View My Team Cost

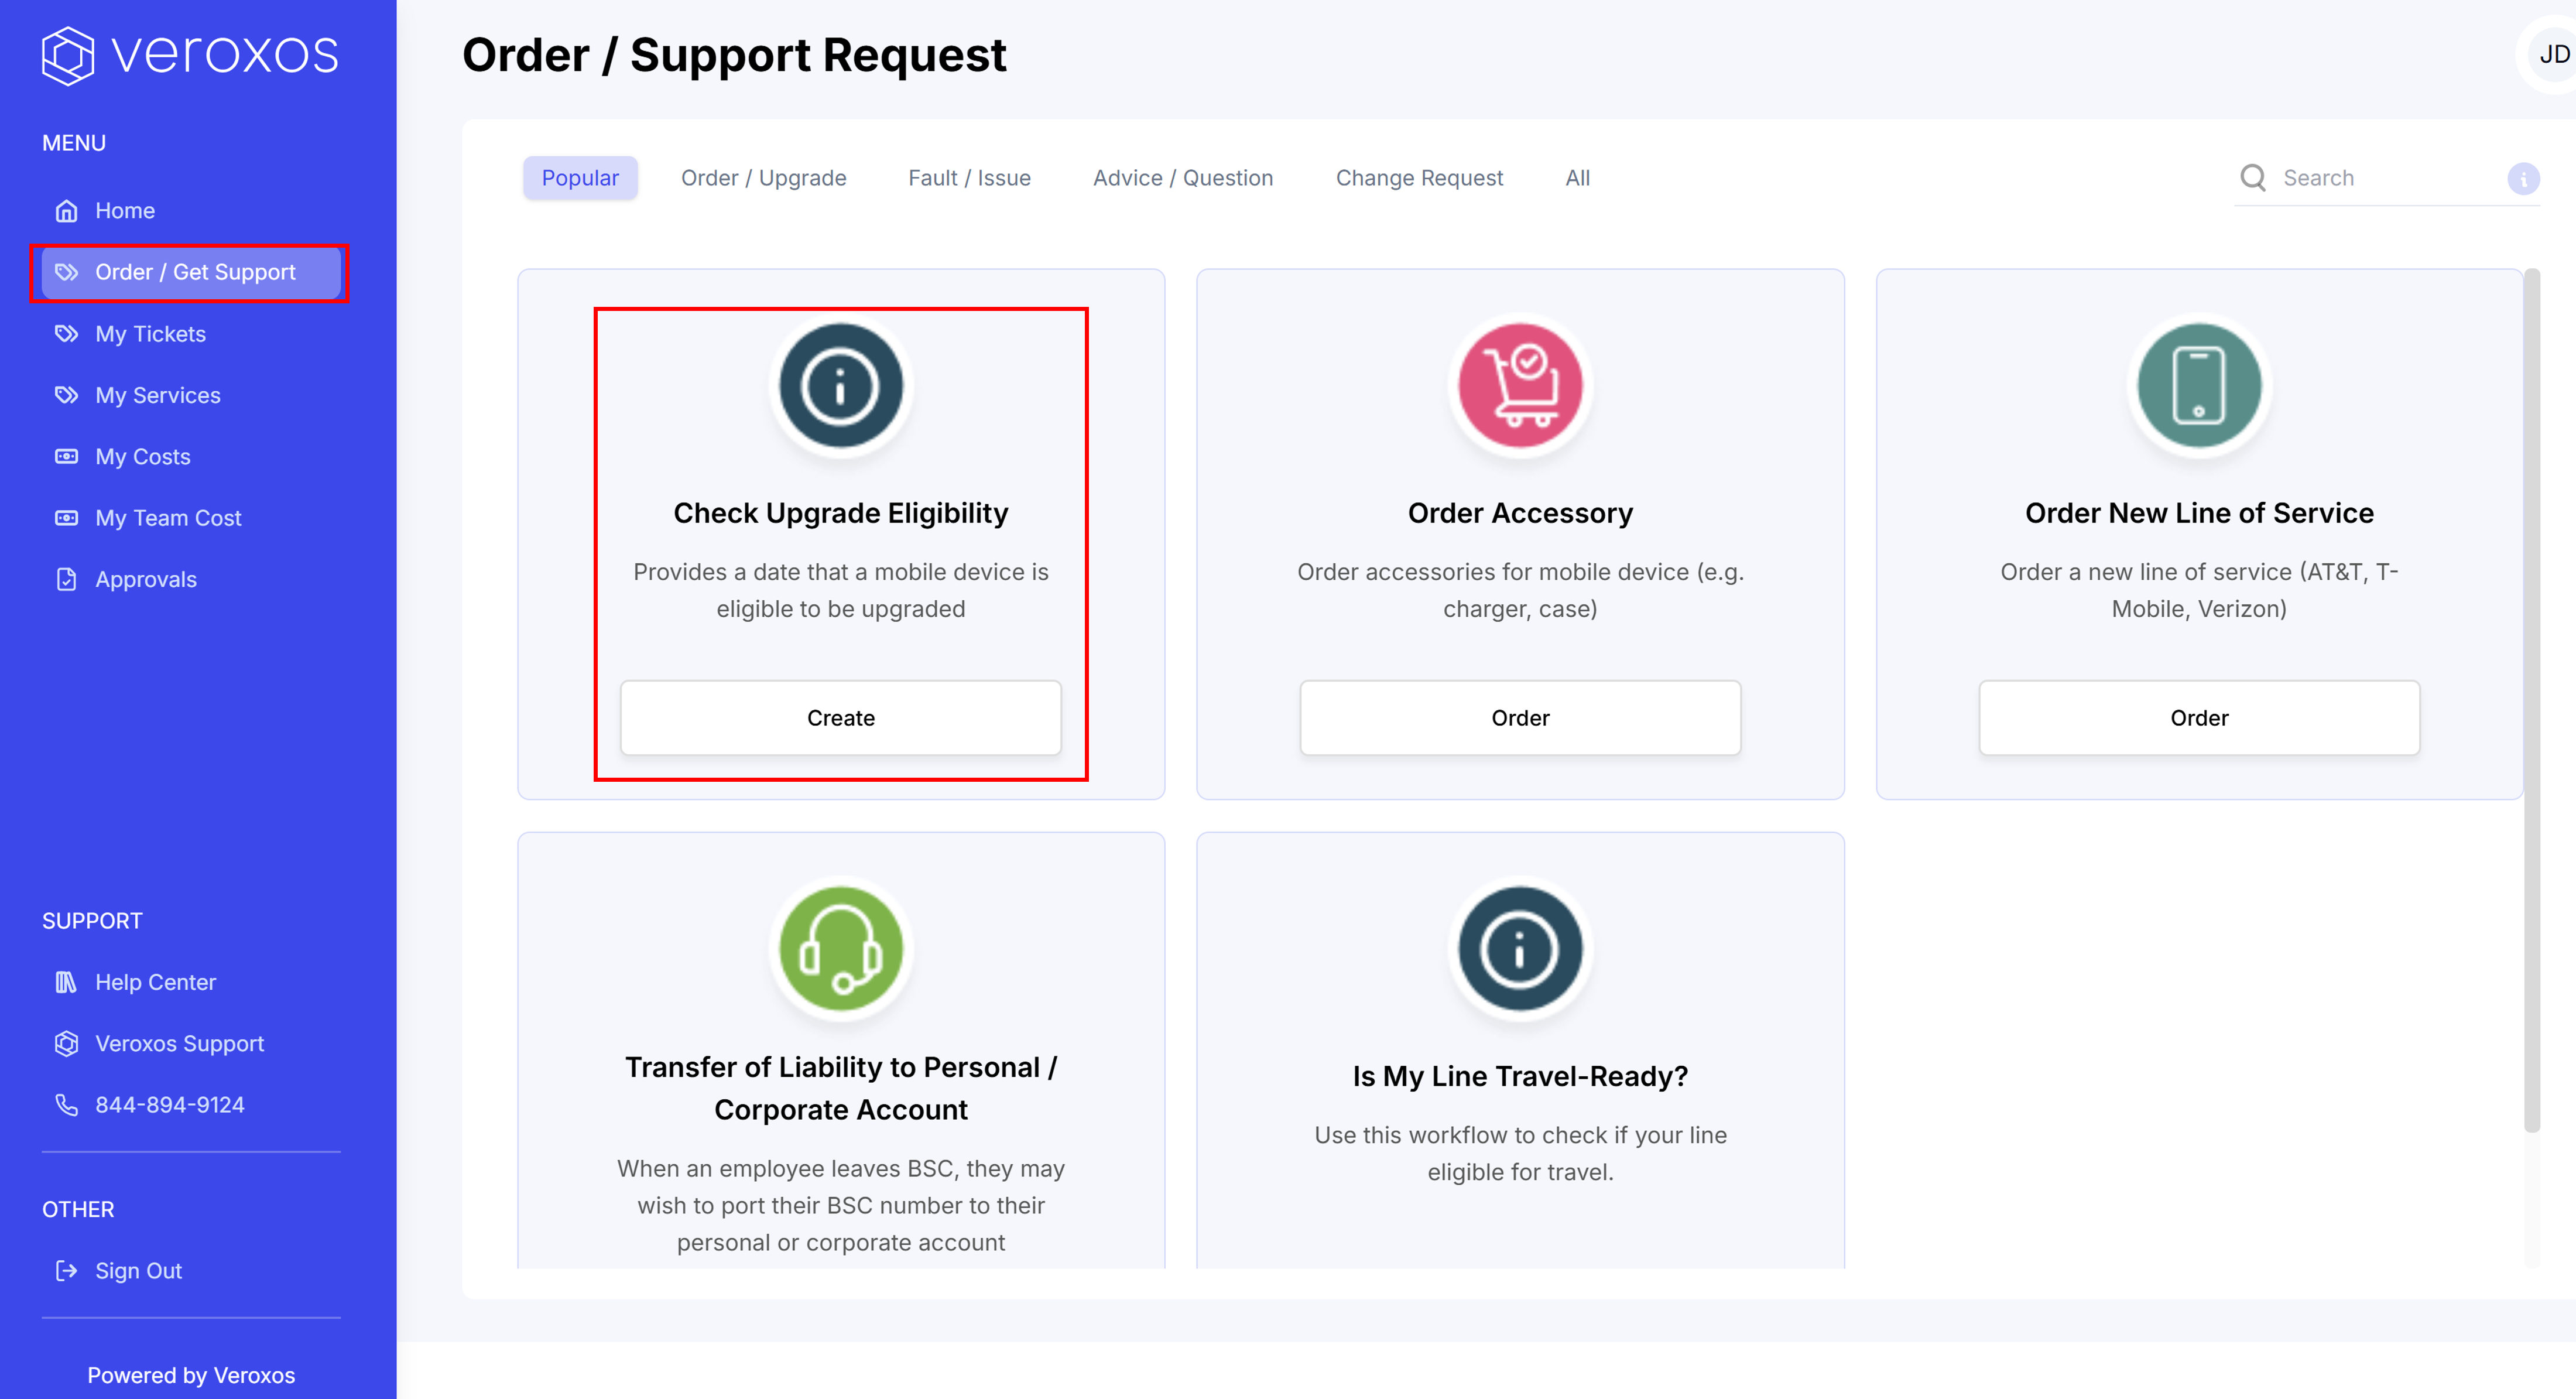pos(191,518)
